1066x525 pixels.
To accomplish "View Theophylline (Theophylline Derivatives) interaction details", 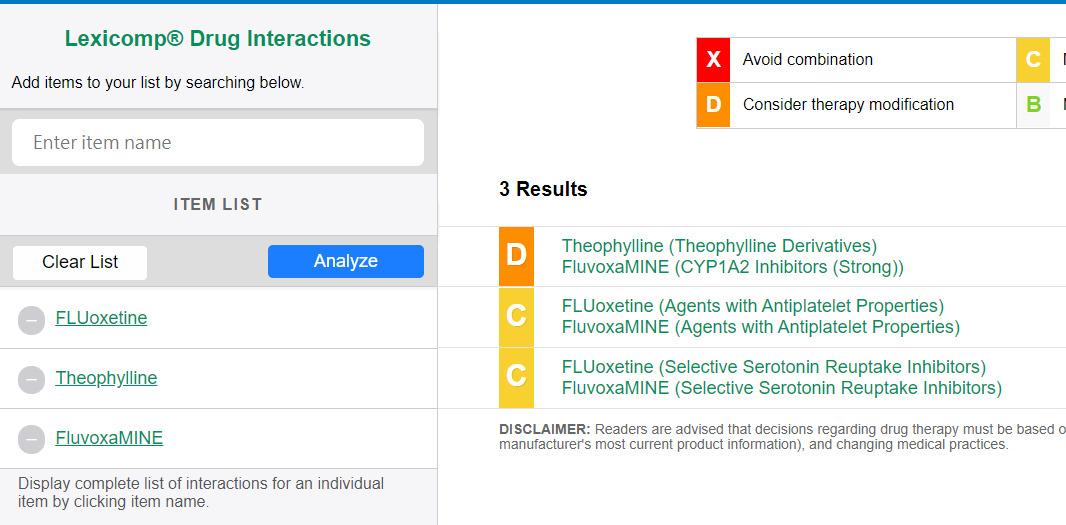I will [719, 246].
